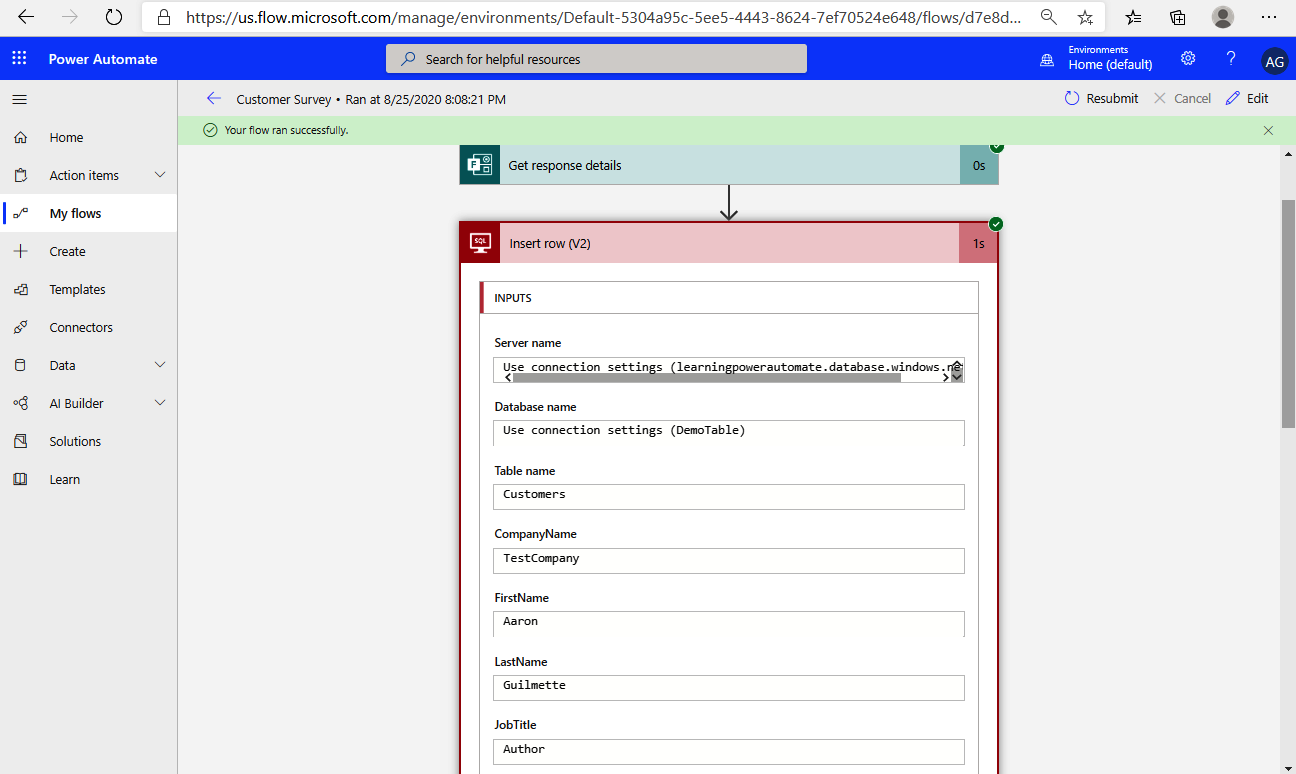Click the Edit flow button
This screenshot has height=774, width=1296.
coord(1247,98)
